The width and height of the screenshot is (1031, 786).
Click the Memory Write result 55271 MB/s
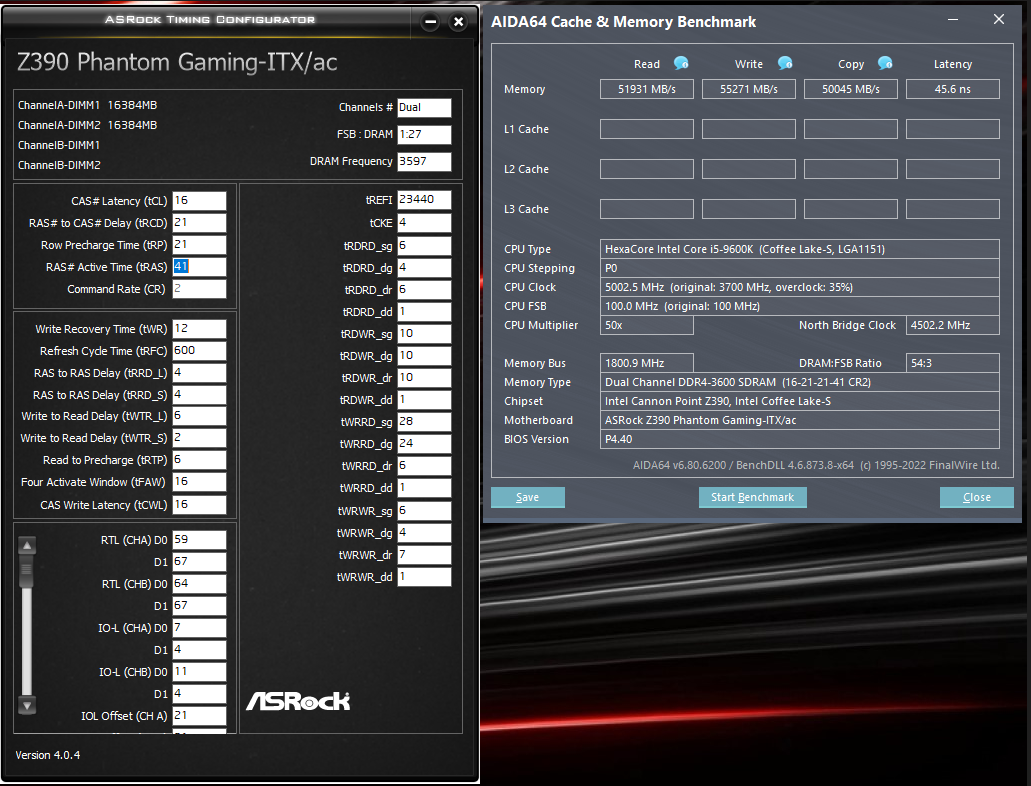748,89
